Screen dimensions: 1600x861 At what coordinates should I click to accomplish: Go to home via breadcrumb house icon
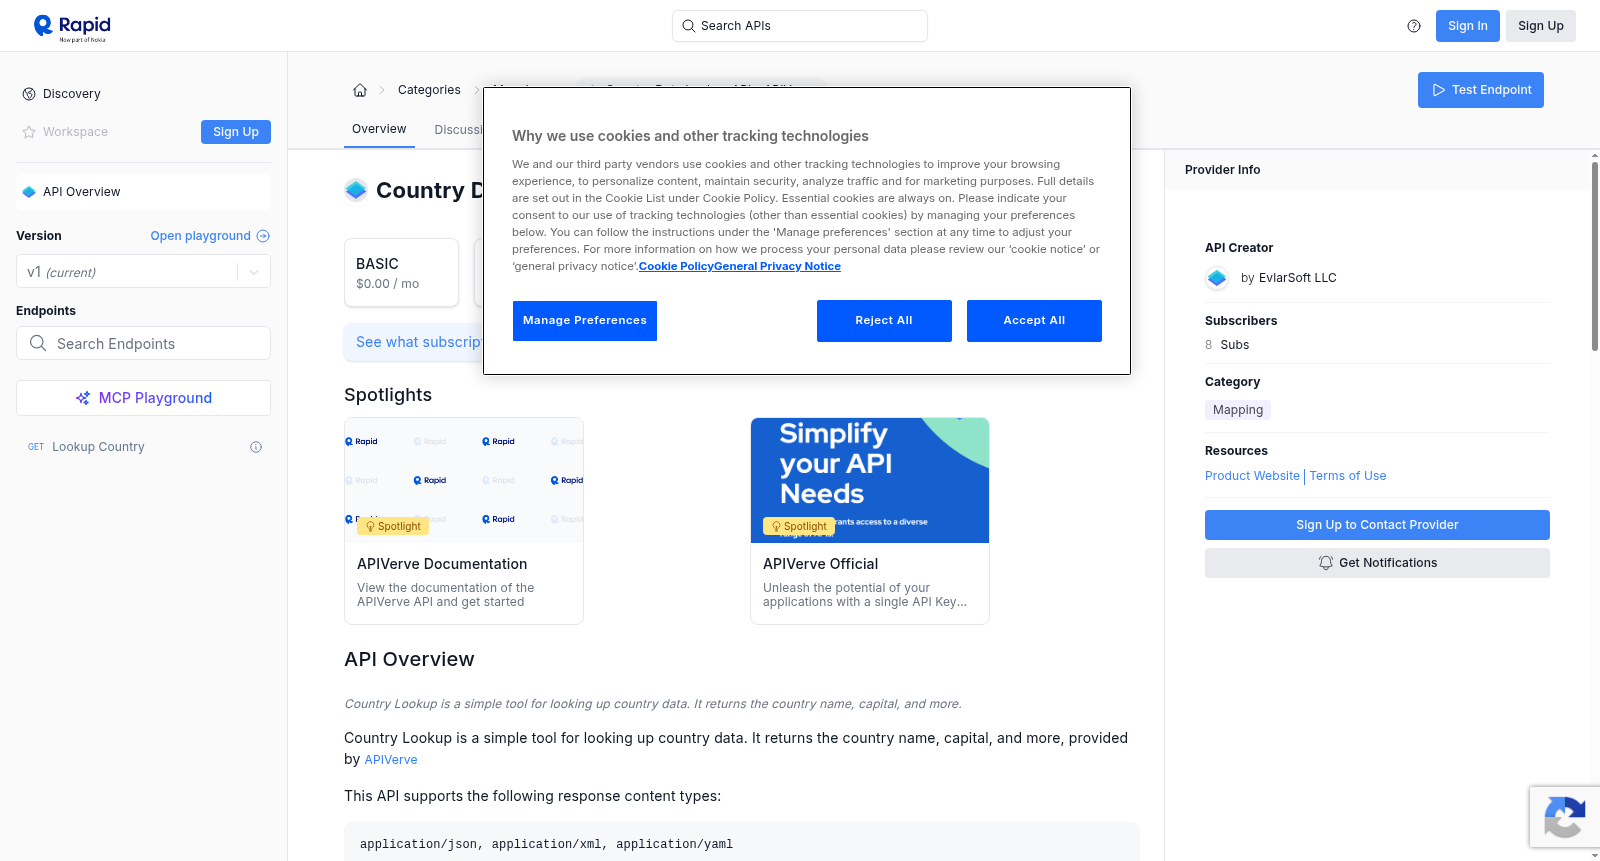point(360,90)
